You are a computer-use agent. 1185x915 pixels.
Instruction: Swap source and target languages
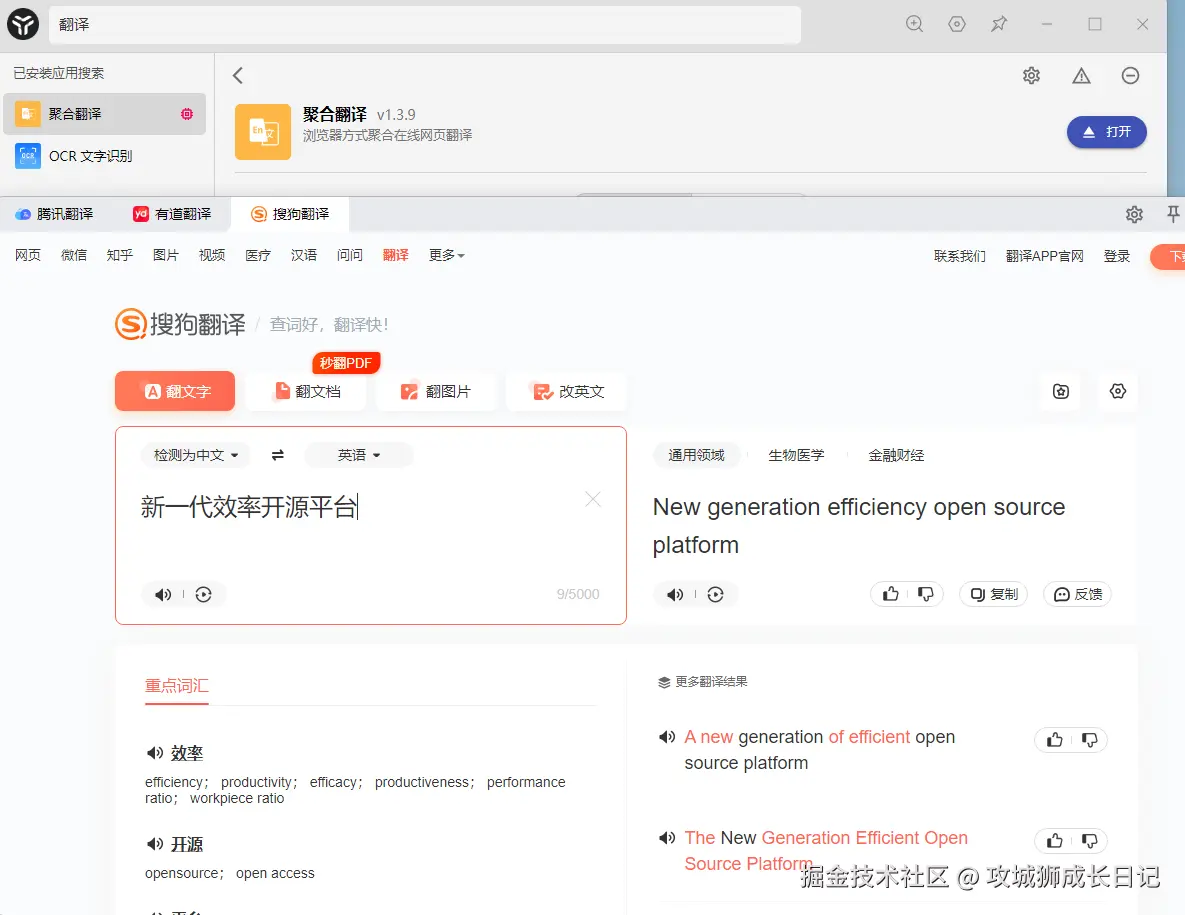[x=277, y=455]
